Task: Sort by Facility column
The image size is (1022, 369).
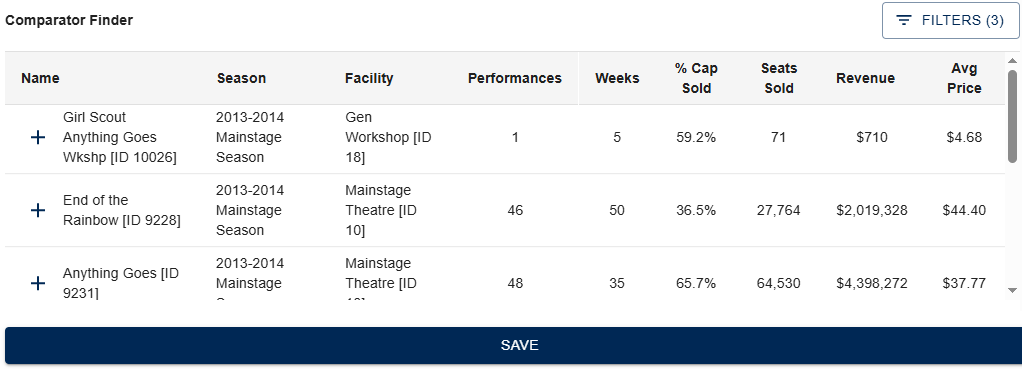Action: (x=369, y=78)
